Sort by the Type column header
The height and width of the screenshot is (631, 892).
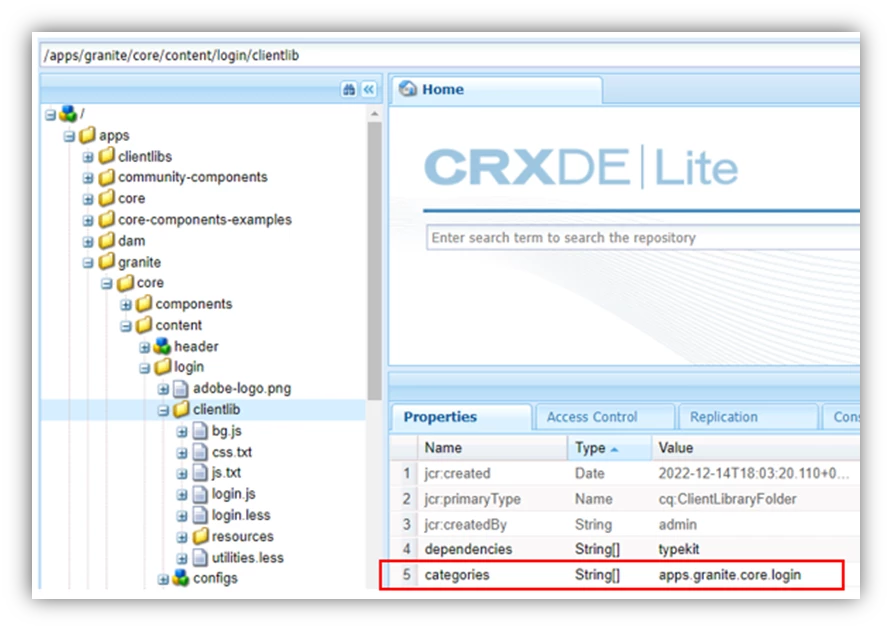(609, 448)
